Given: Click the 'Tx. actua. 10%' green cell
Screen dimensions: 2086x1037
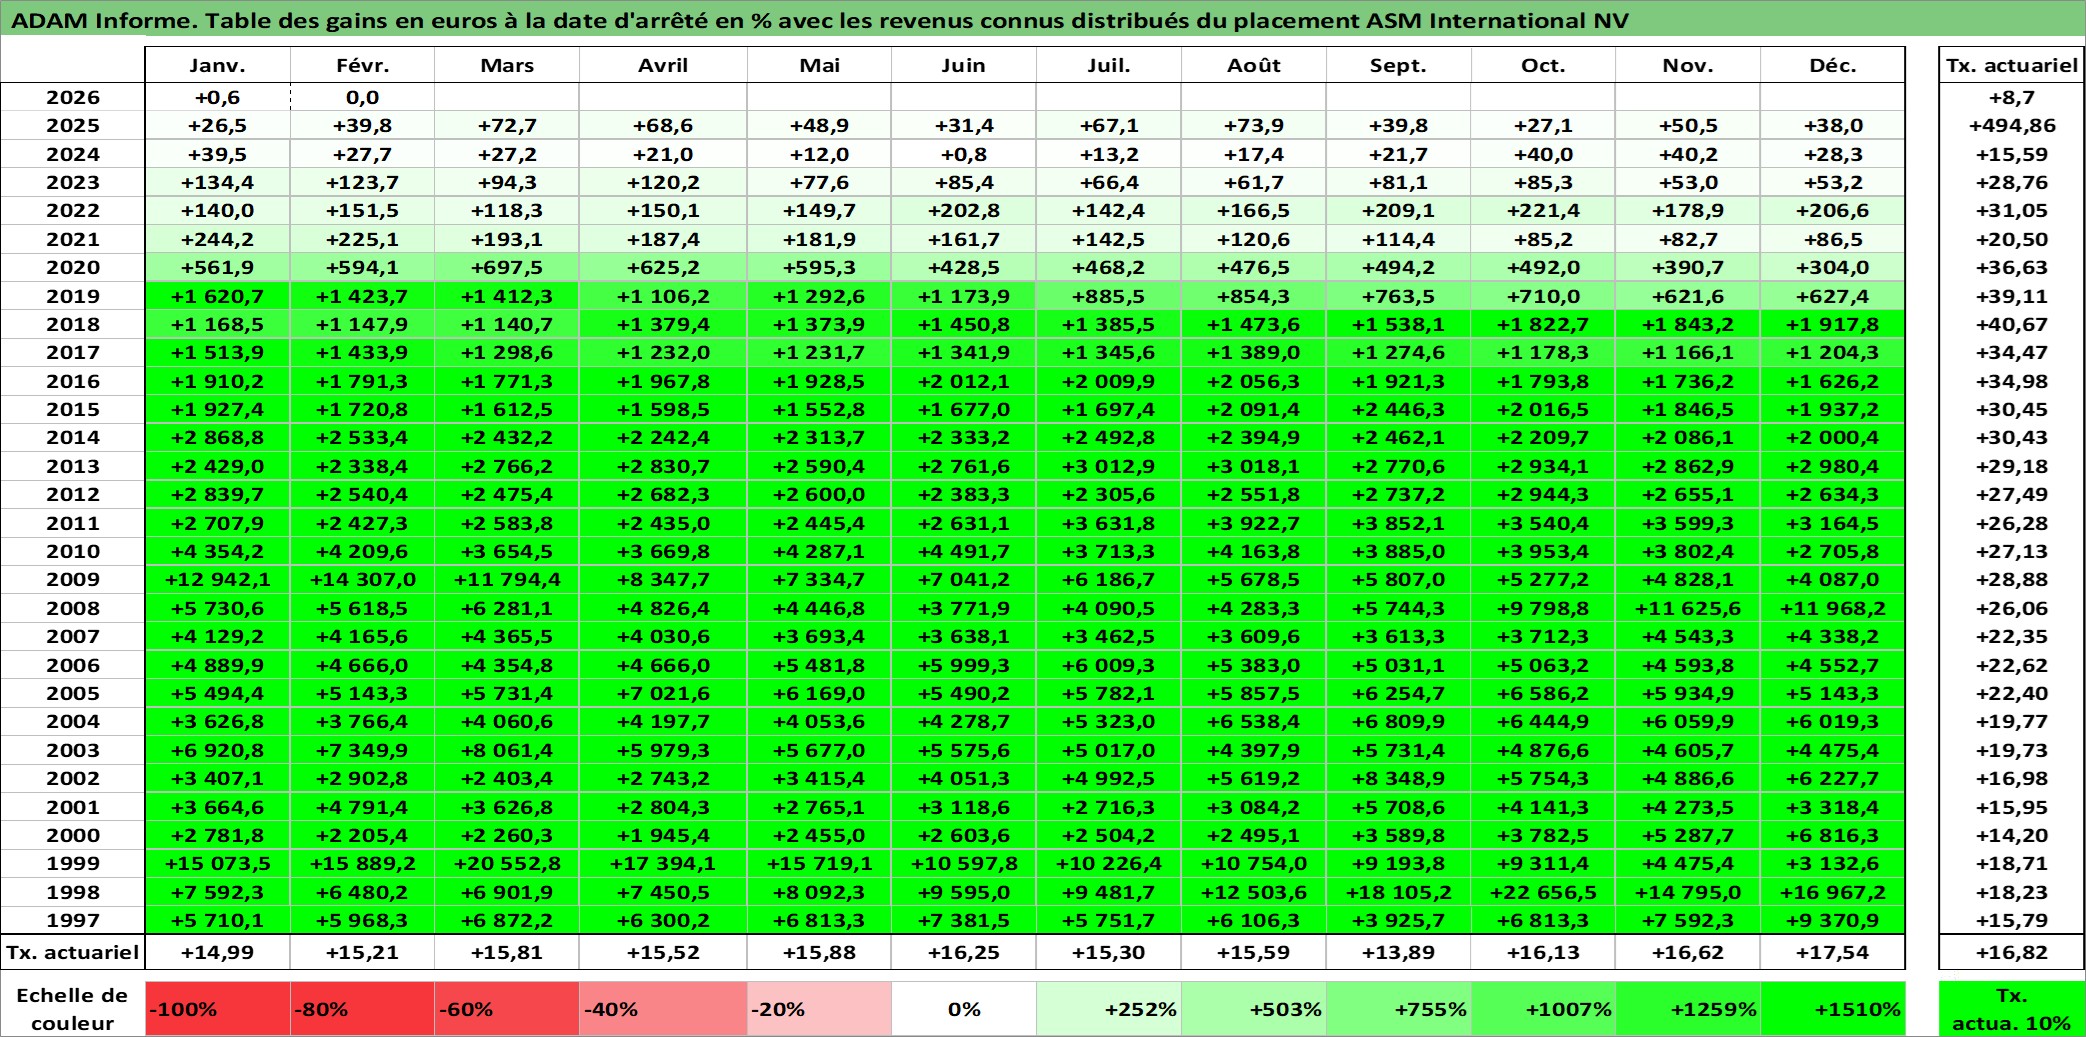Looking at the screenshot, I should (x=2012, y=1009).
